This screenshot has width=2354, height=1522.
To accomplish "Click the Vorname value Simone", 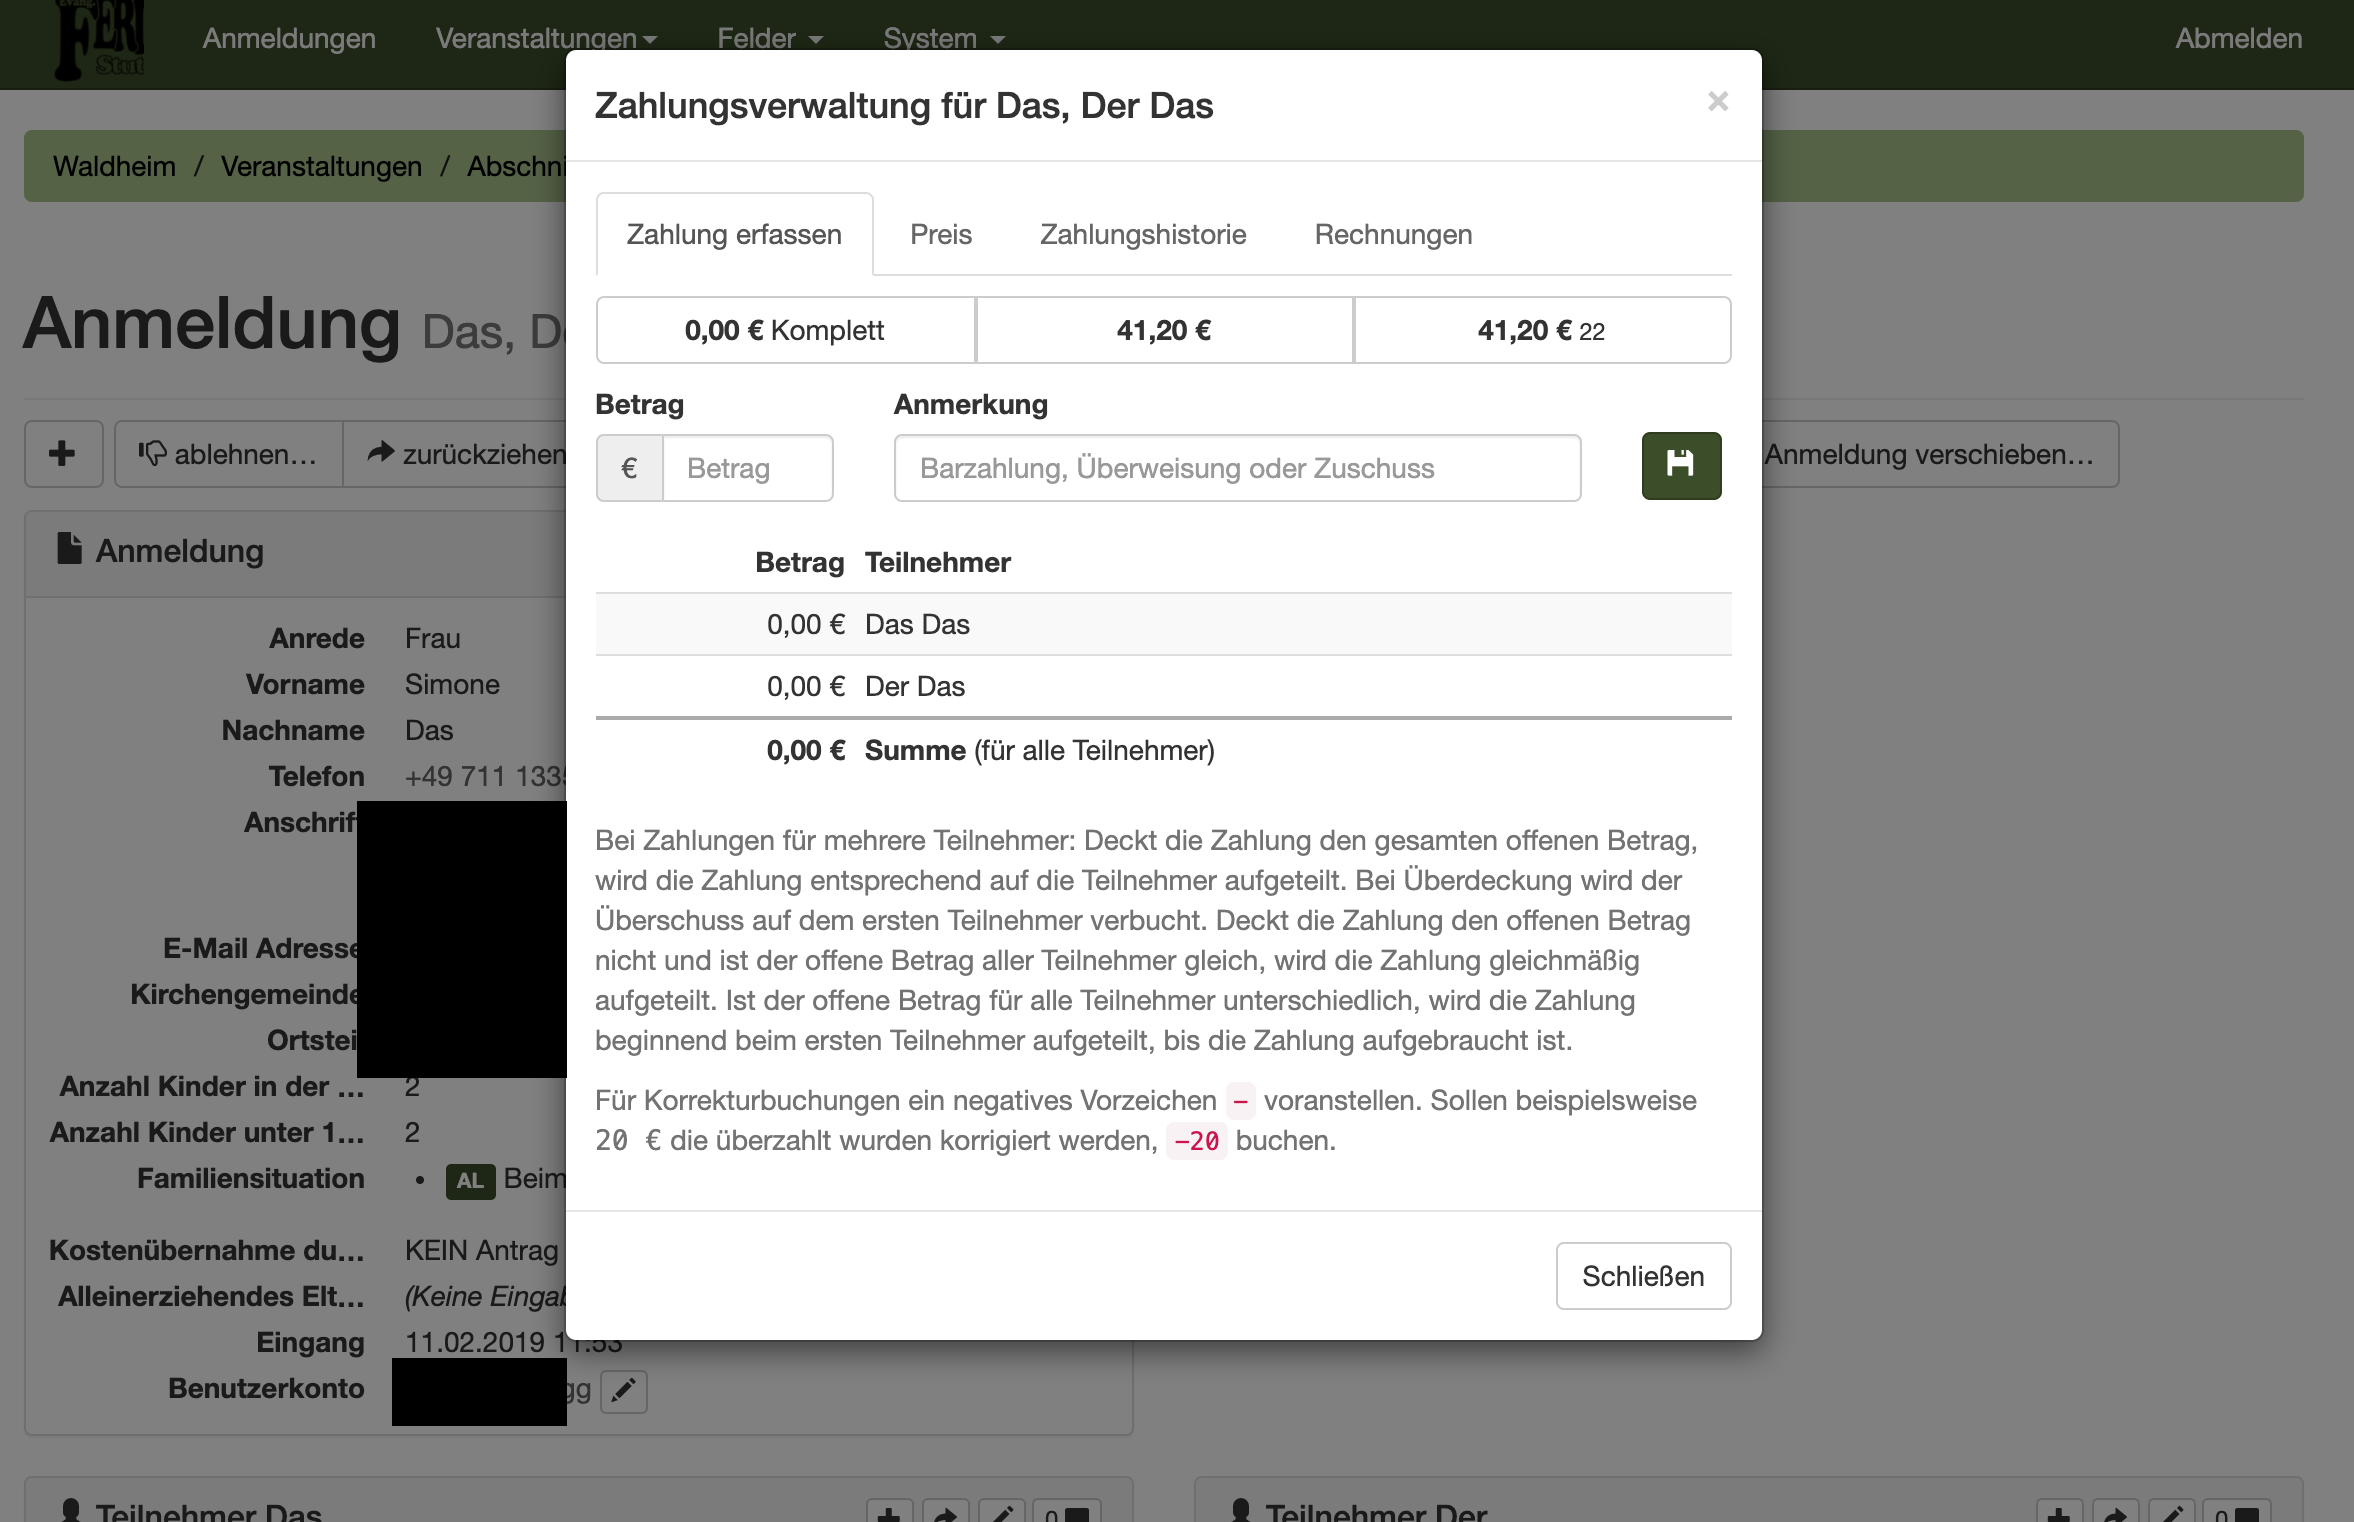I will (452, 684).
